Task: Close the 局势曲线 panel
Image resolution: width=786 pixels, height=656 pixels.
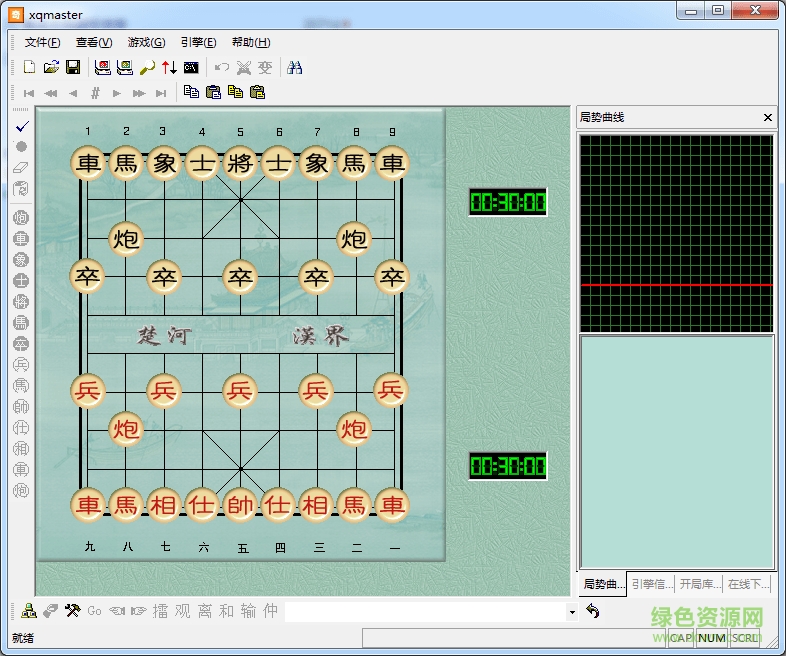Action: point(767,118)
